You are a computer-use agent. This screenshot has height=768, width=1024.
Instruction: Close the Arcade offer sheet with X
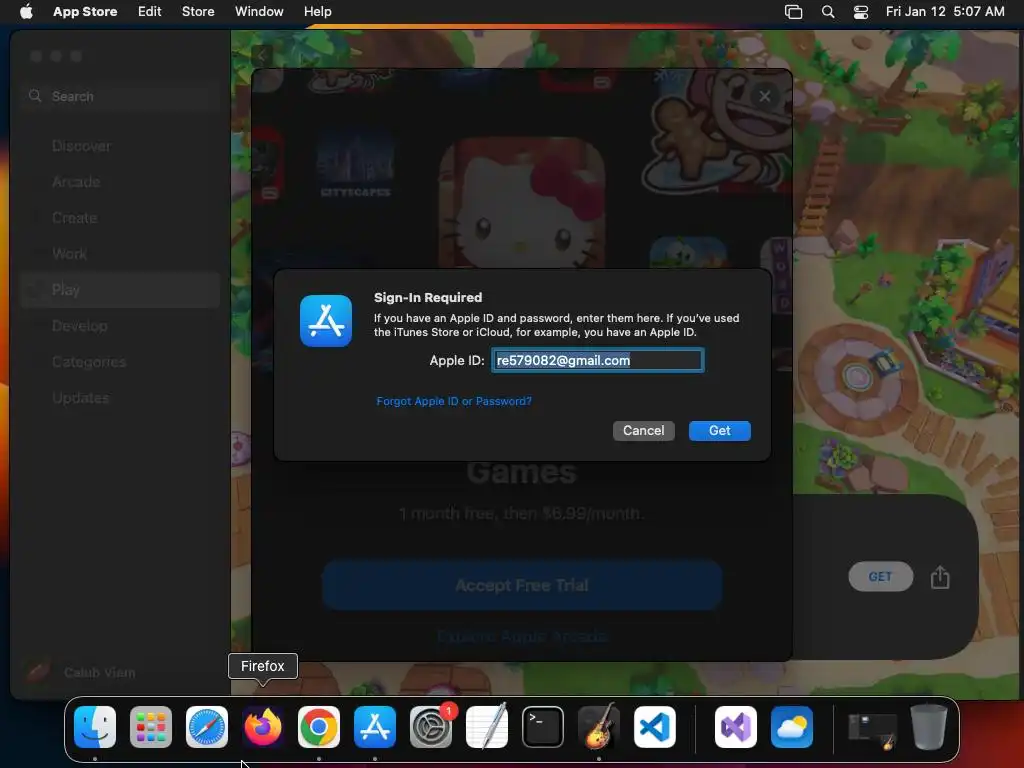coord(765,96)
